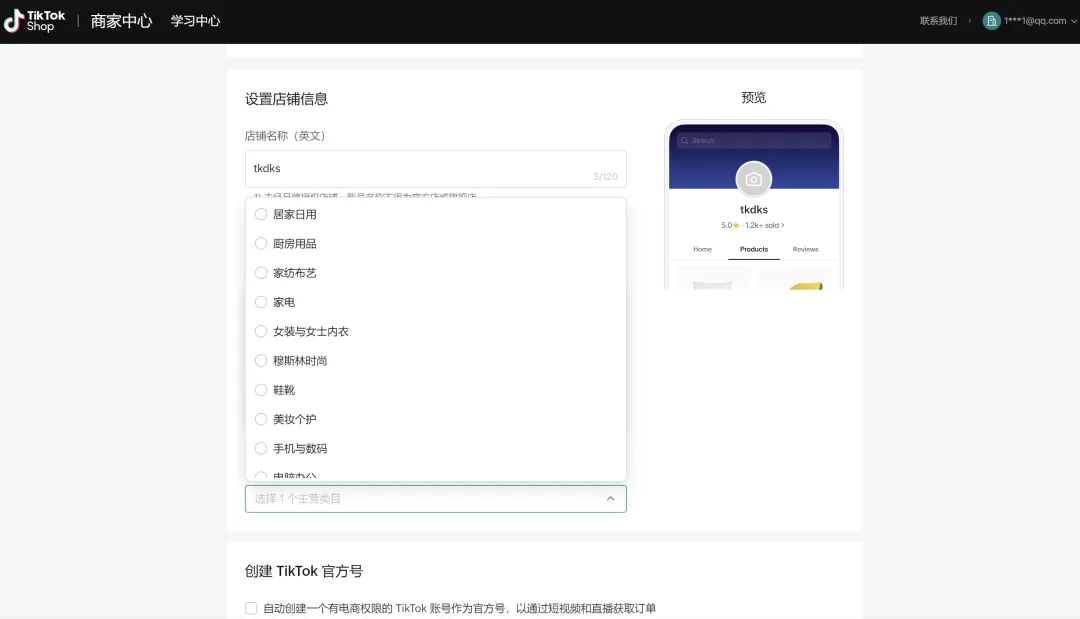Image resolution: width=1080 pixels, height=619 pixels.
Task: Collapse the open category list via the chevron
Action: pyautogui.click(x=610, y=497)
